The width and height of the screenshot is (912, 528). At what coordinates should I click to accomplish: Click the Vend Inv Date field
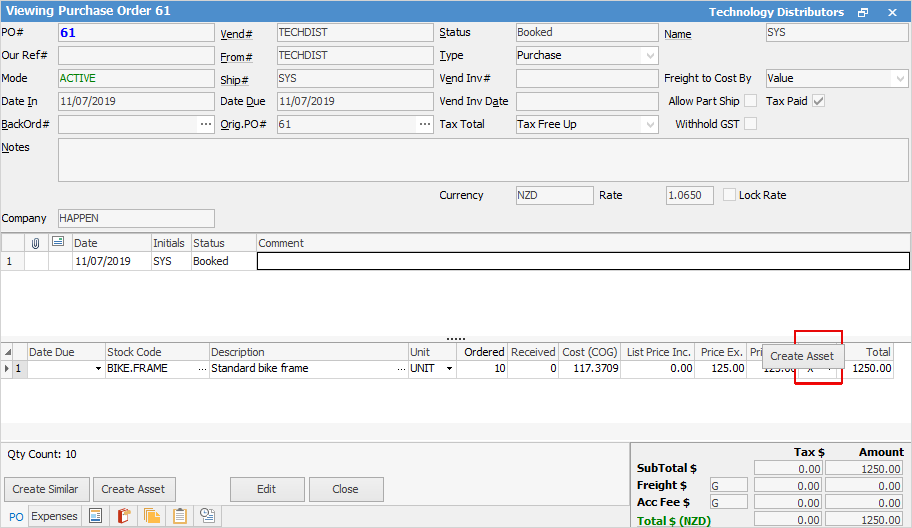(587, 101)
